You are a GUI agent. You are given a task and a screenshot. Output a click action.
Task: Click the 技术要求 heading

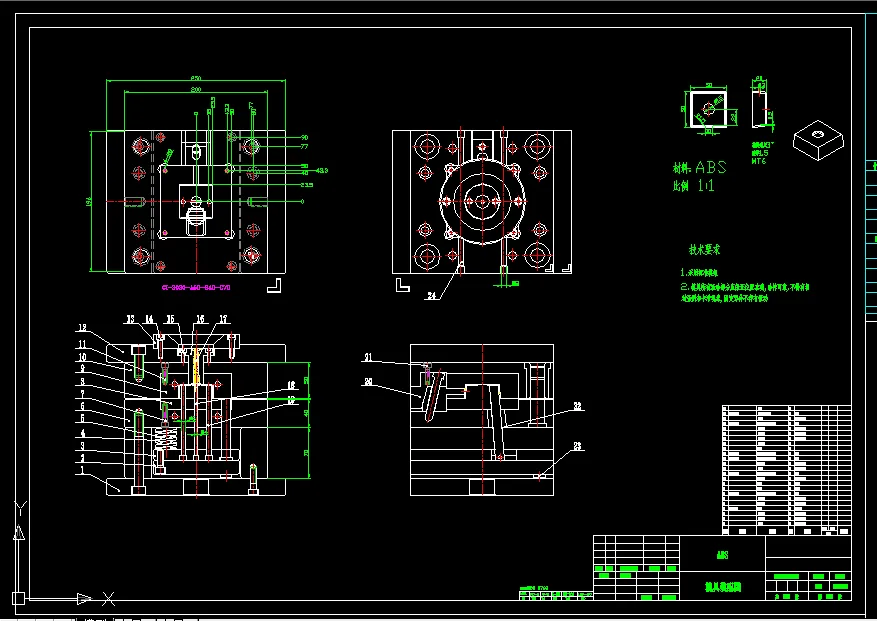tap(704, 250)
